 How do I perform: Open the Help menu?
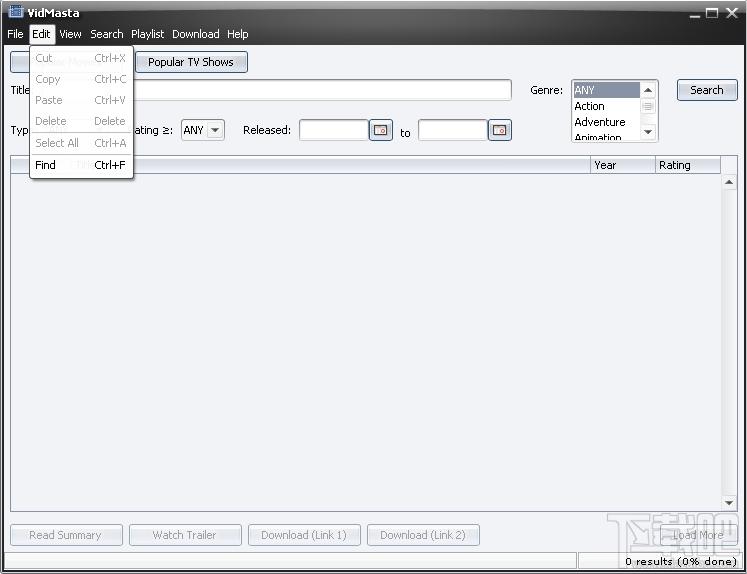pyautogui.click(x=237, y=34)
